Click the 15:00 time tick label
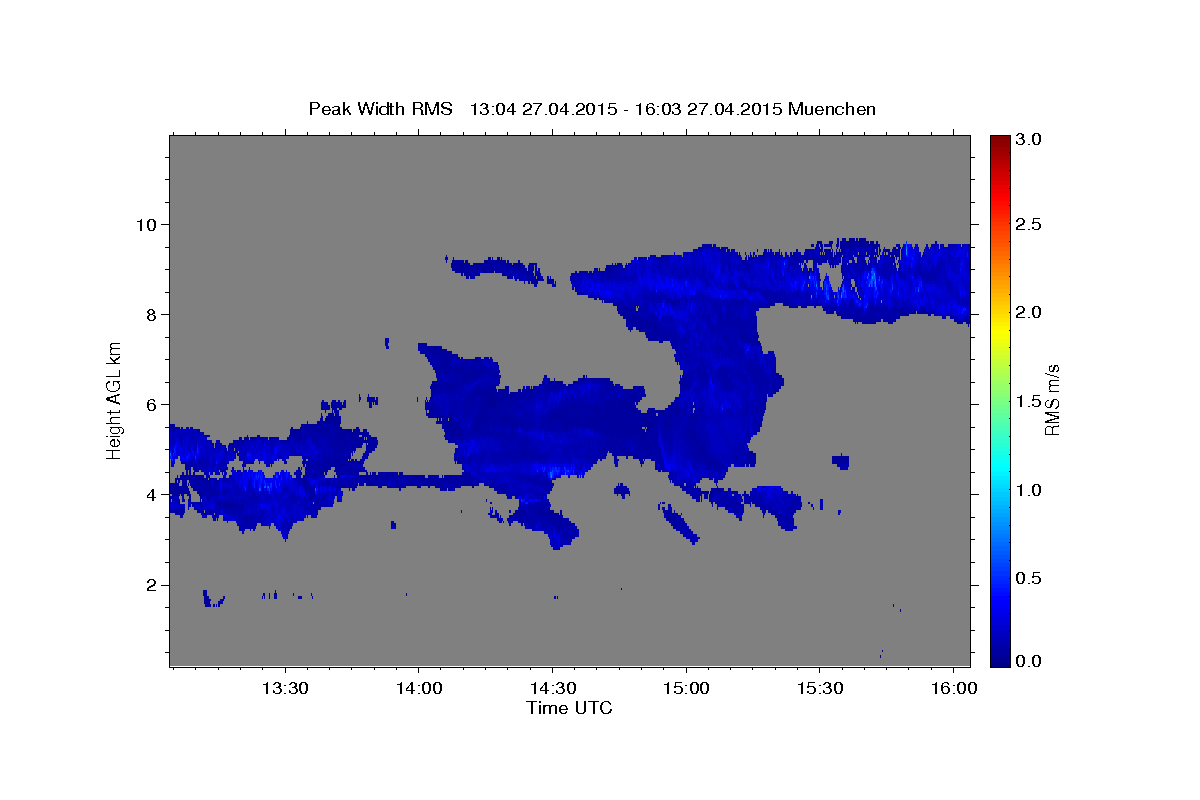The image size is (1200, 800). tap(686, 689)
